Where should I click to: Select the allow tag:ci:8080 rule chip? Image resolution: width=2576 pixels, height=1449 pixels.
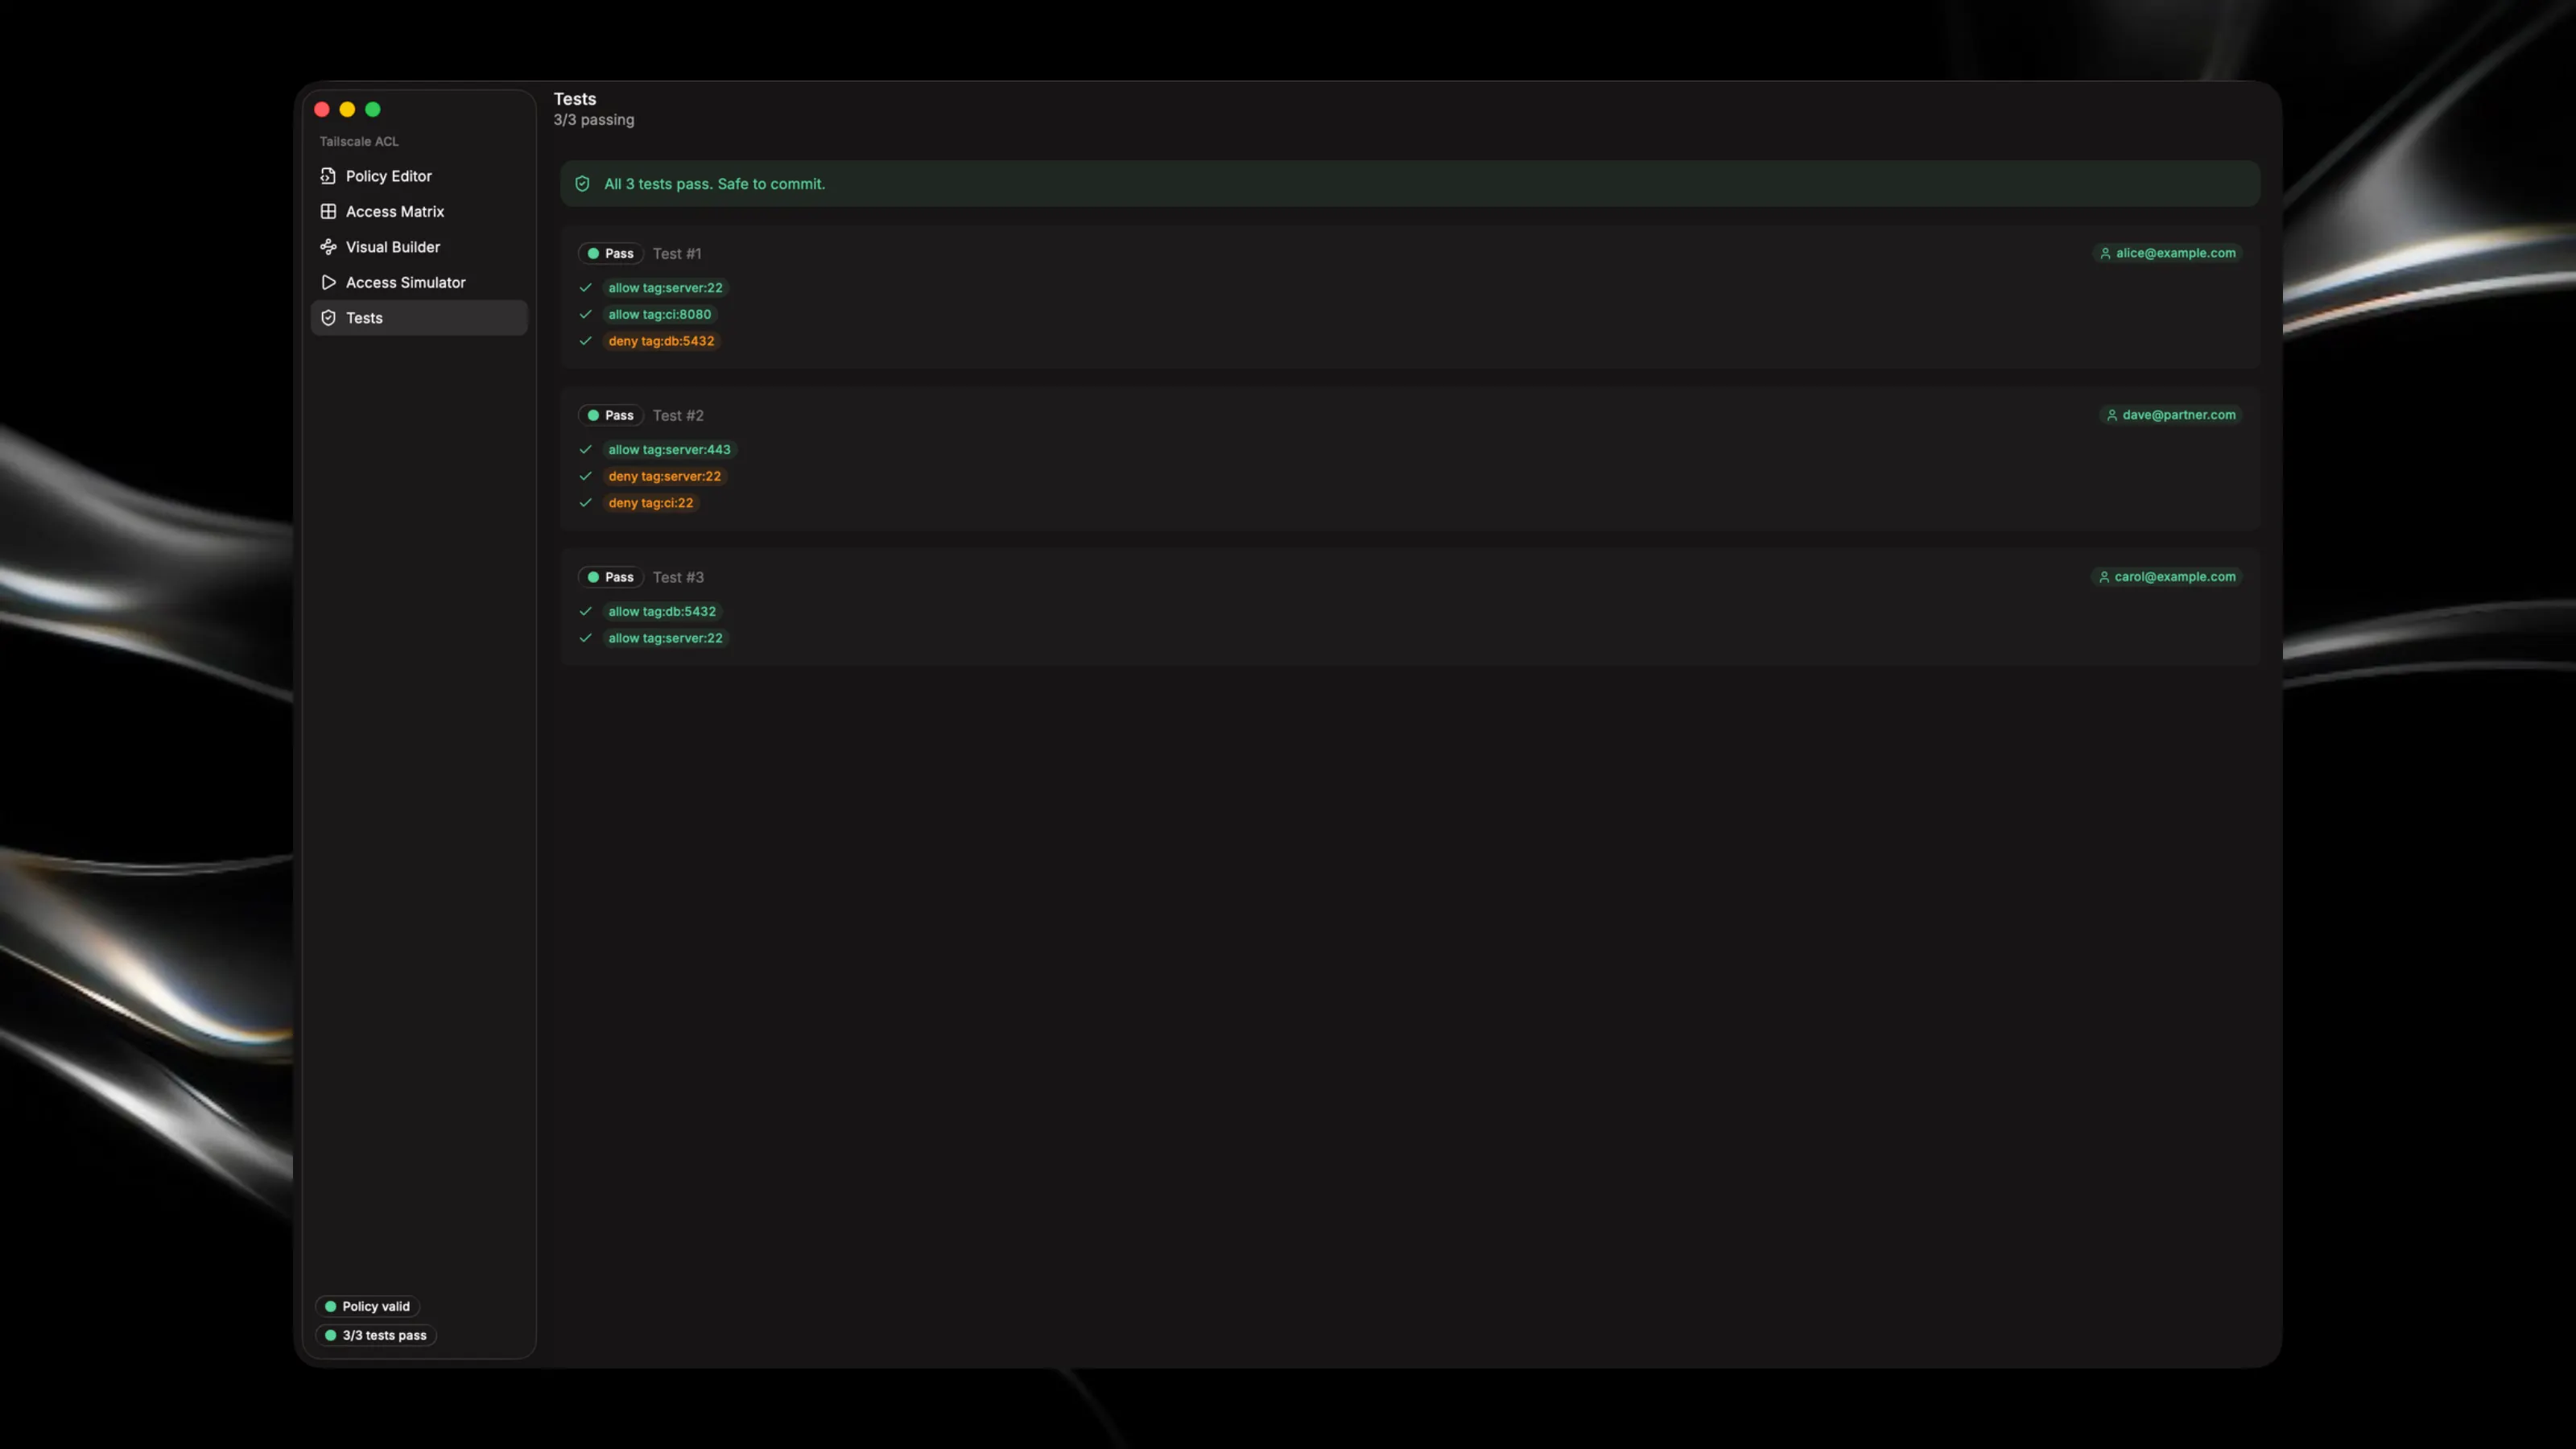pos(660,314)
